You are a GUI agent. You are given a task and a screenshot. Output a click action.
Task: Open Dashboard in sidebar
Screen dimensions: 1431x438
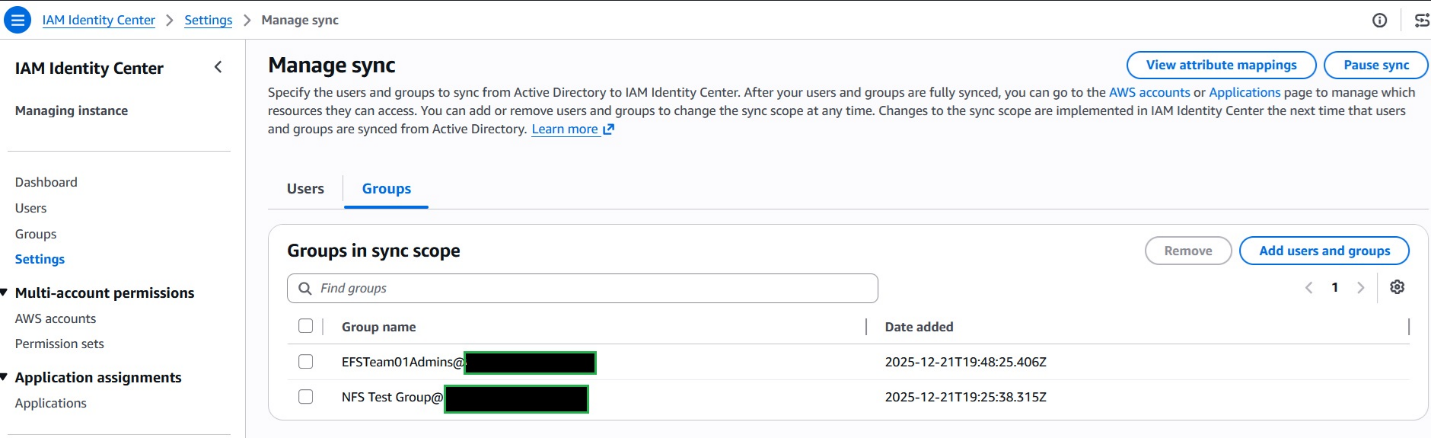point(46,182)
